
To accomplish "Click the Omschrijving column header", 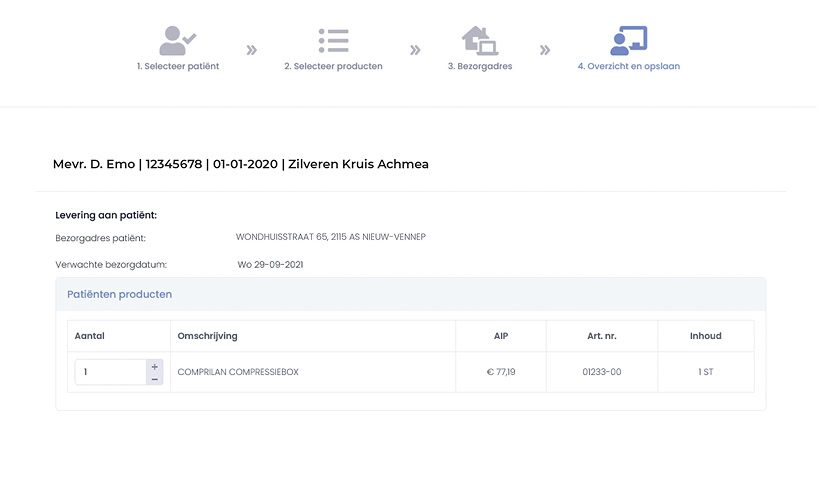I will point(207,336).
